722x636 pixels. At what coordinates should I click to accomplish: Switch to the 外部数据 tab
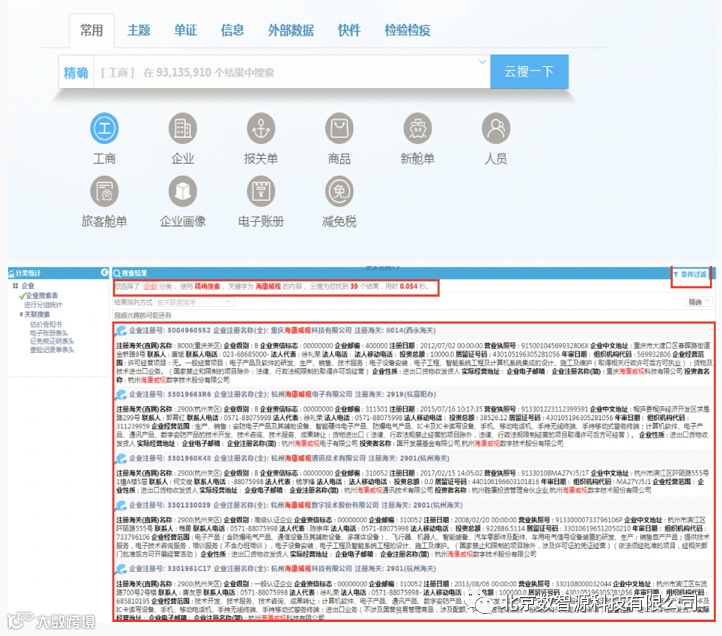(x=291, y=30)
